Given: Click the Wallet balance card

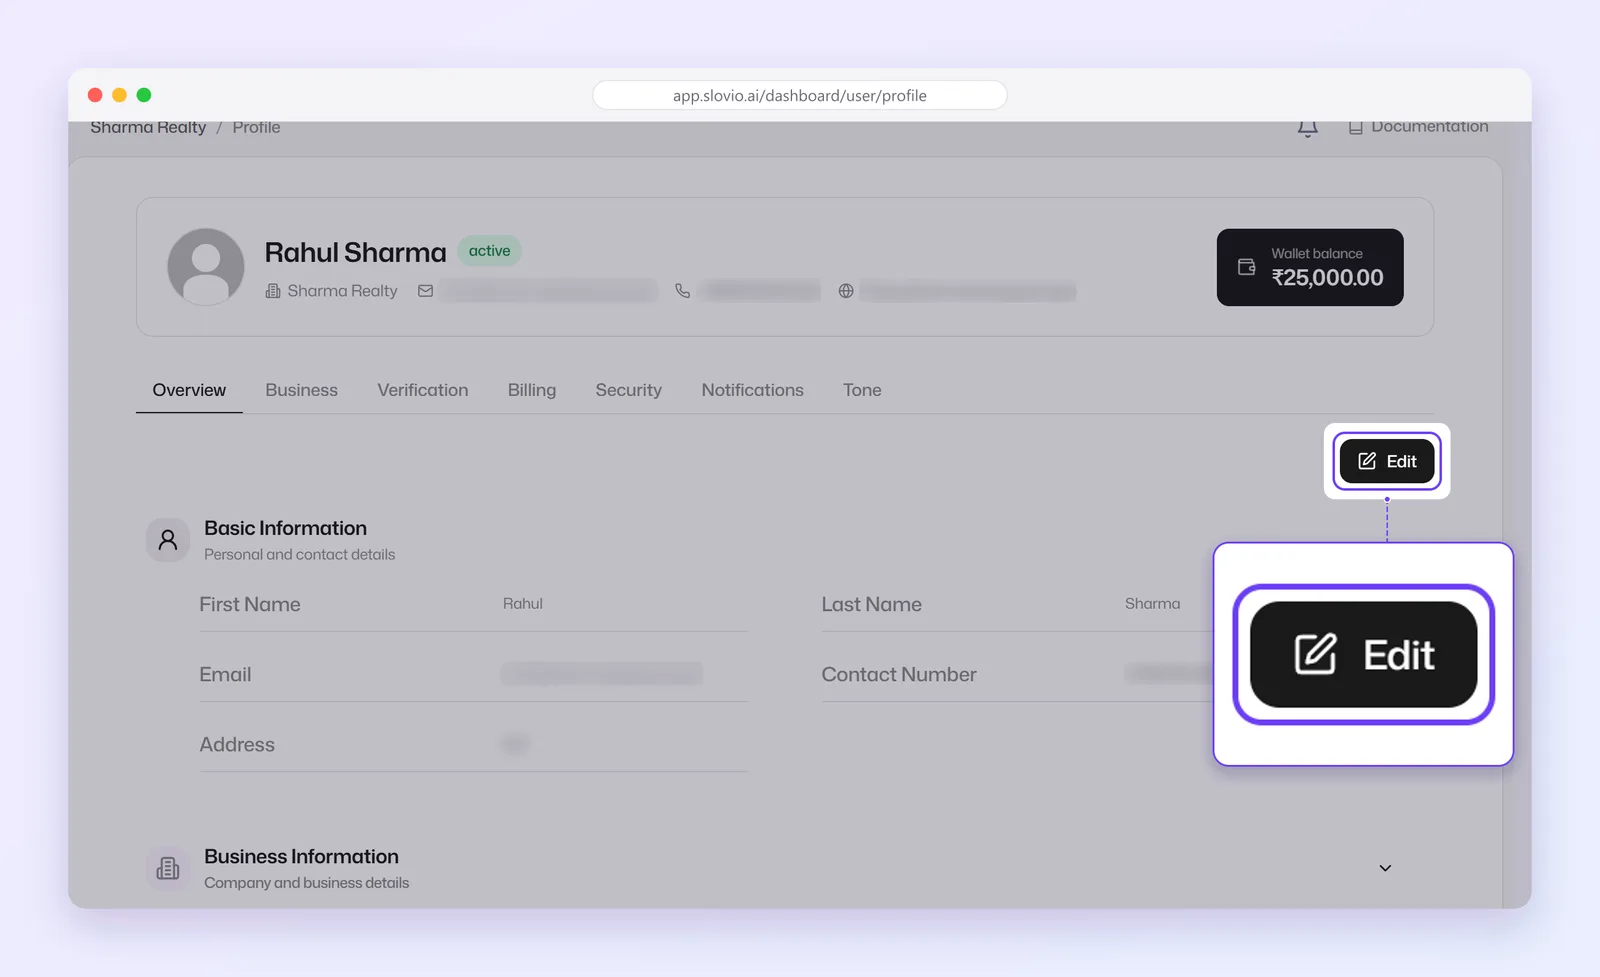Looking at the screenshot, I should point(1310,267).
